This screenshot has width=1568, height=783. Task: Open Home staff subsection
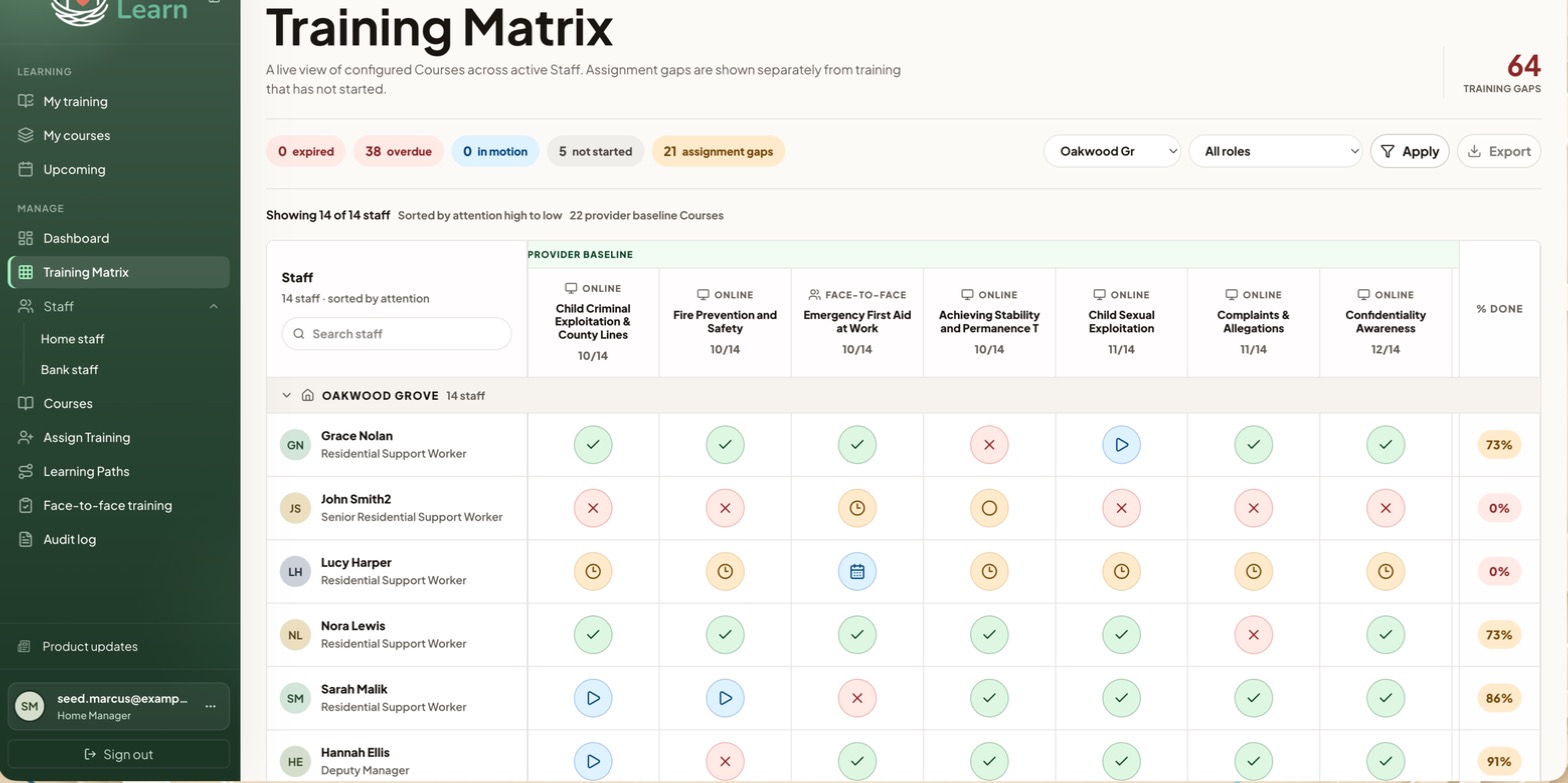click(72, 339)
